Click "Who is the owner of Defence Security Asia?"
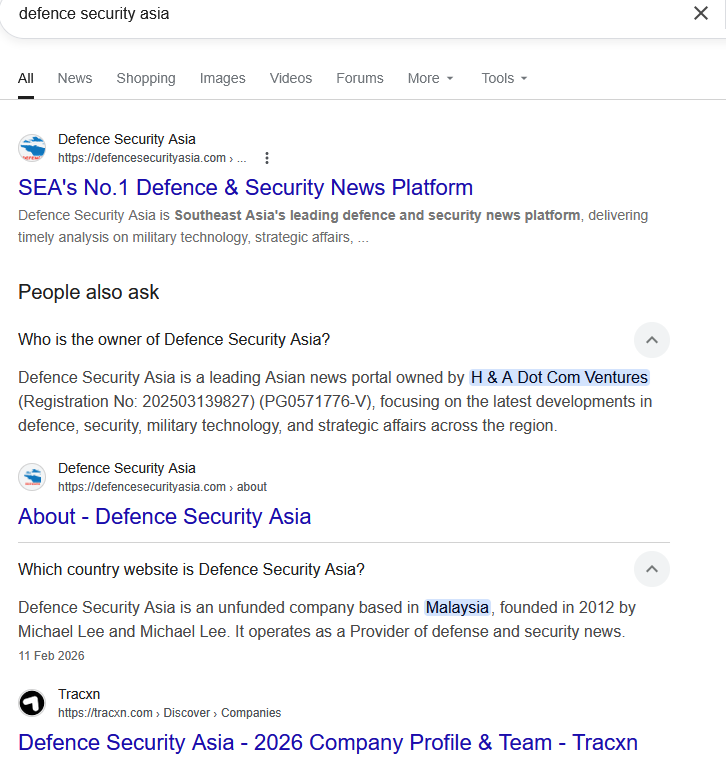Viewport: 726px width, 769px height. (174, 339)
